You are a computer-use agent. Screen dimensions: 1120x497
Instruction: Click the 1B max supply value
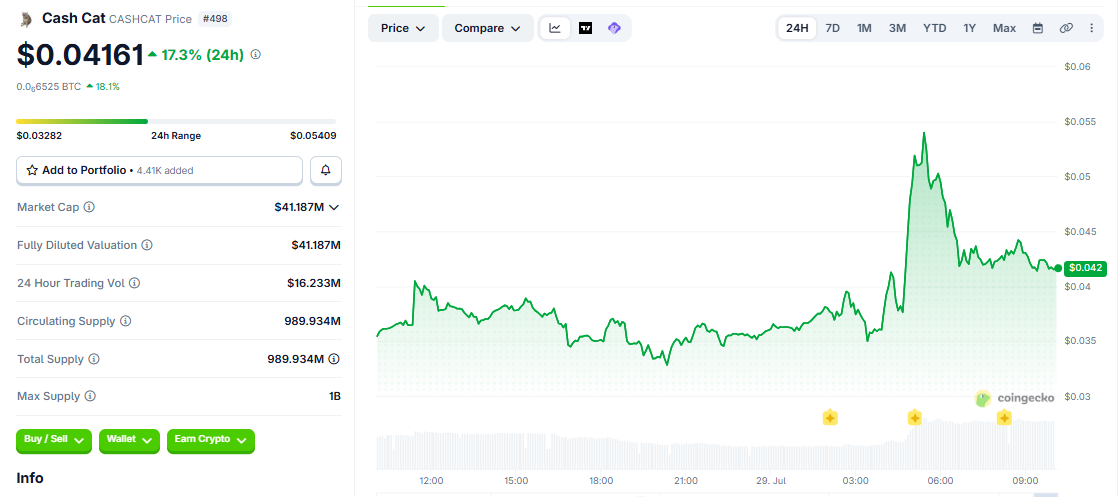point(334,396)
